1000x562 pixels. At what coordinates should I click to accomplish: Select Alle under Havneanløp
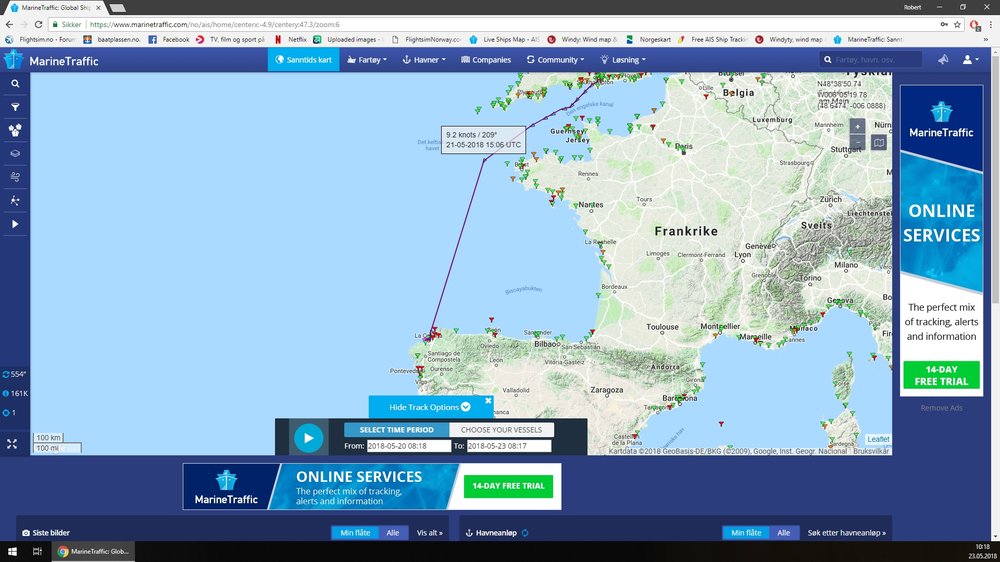[784, 533]
